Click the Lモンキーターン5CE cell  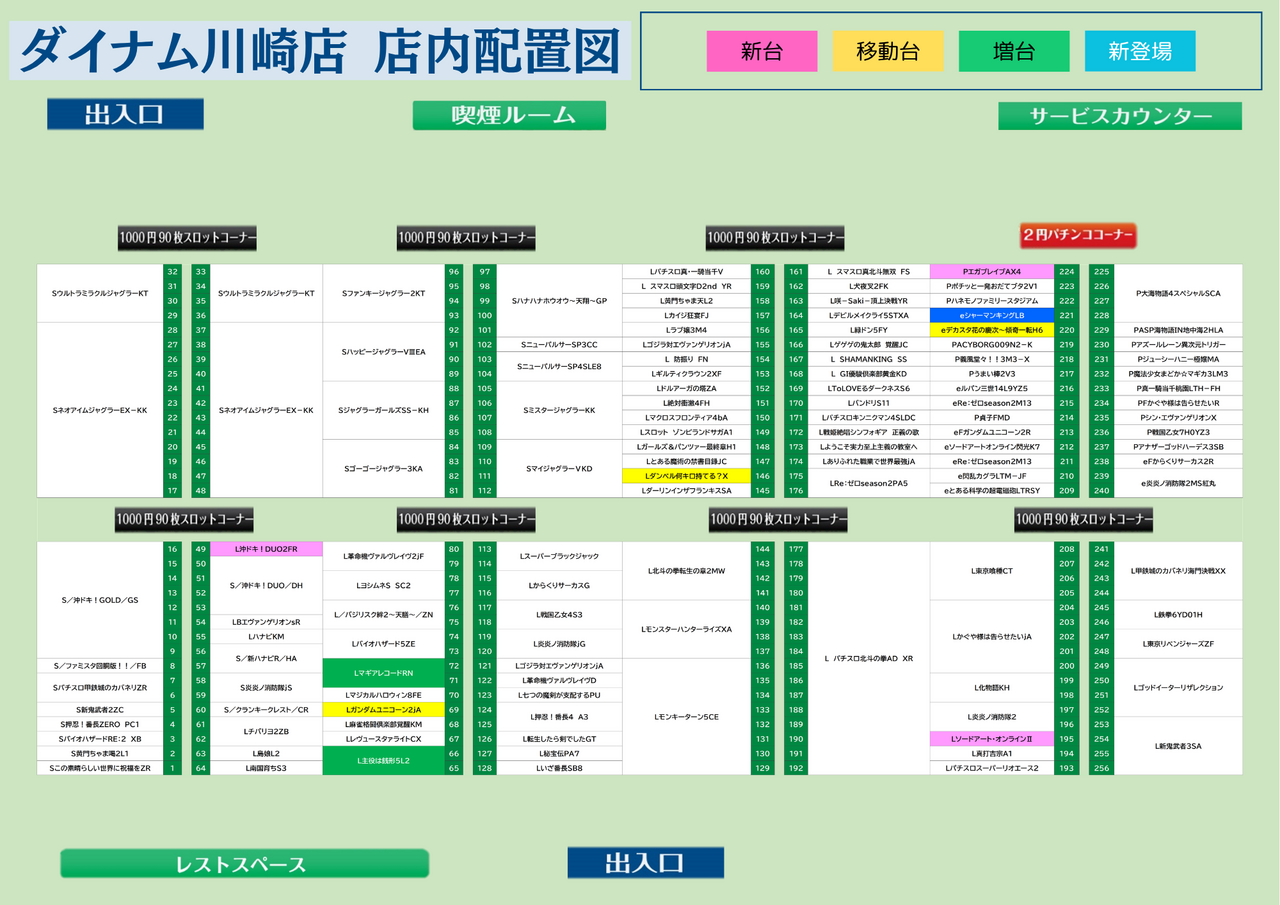687,717
